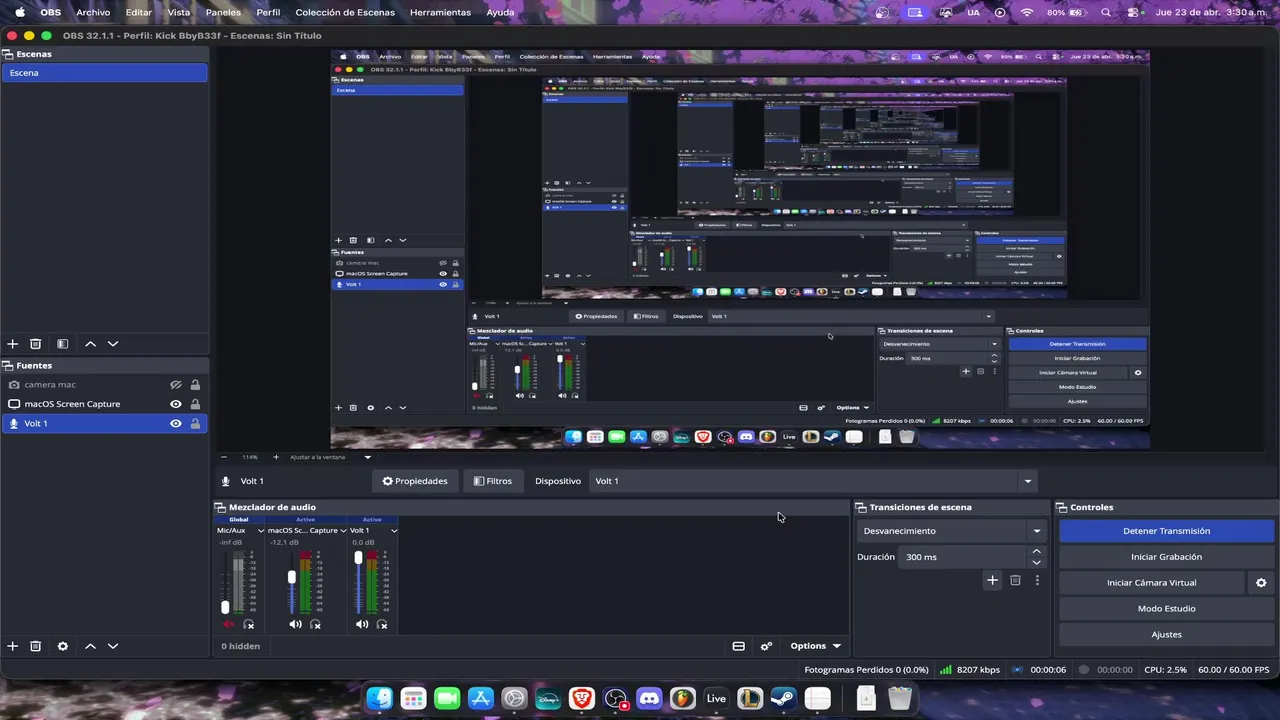Hide the macOS Screen Capture source
1280x720 pixels.
click(175, 404)
